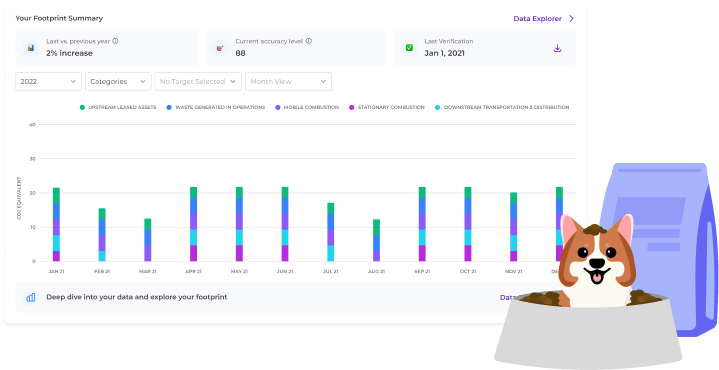Click the JUL 21 stacked bar

331,232
